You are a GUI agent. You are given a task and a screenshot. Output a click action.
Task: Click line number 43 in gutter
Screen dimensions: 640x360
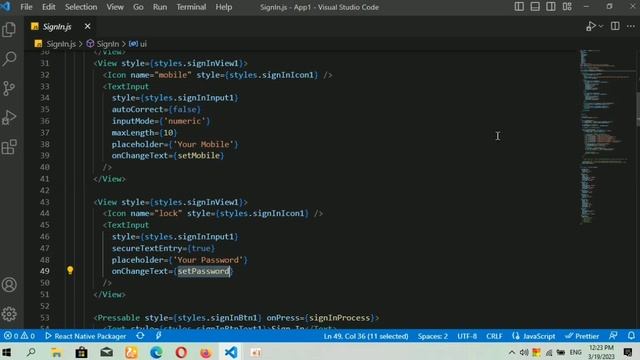[x=44, y=202]
